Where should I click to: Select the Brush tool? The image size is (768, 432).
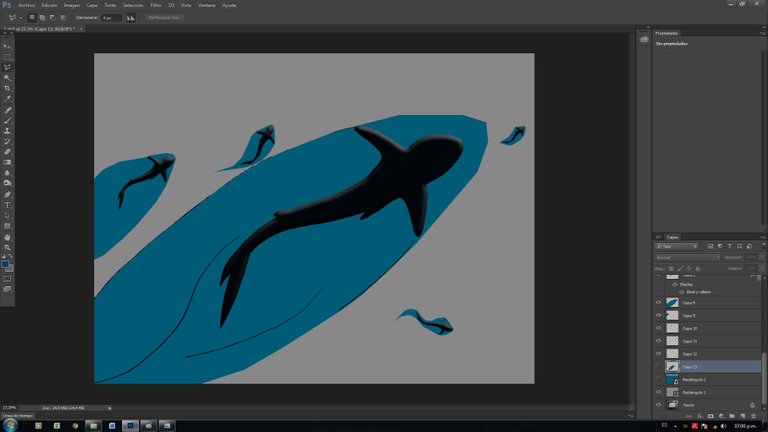tap(8, 120)
